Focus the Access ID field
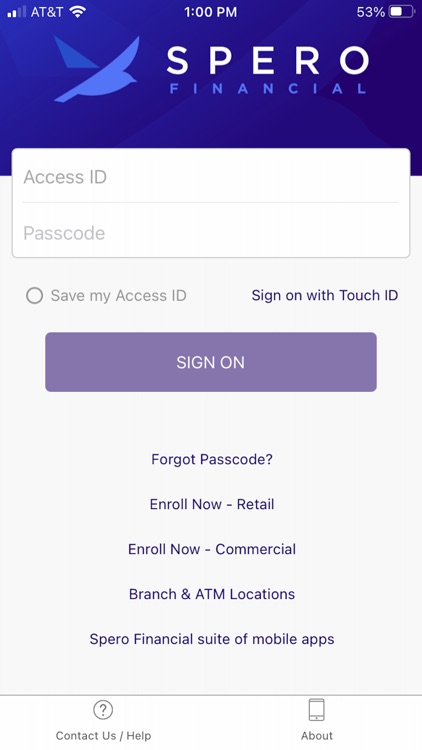Viewport: 422px width, 750px height. coord(211,176)
